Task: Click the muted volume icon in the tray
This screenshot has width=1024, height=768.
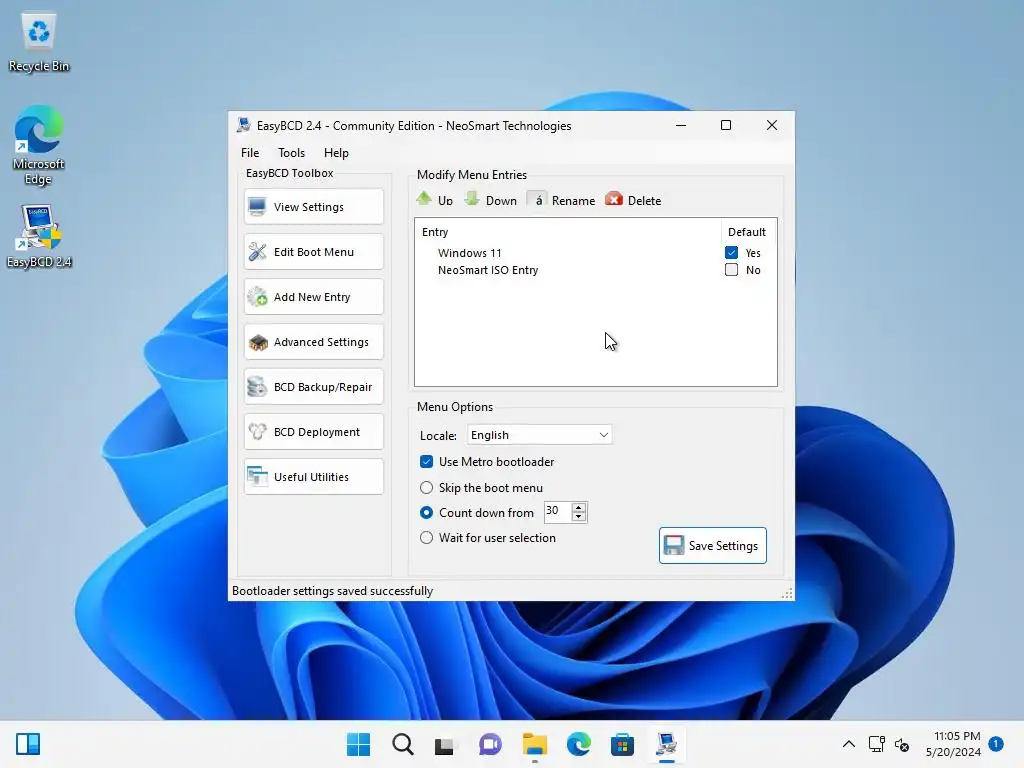Action: (x=902, y=744)
